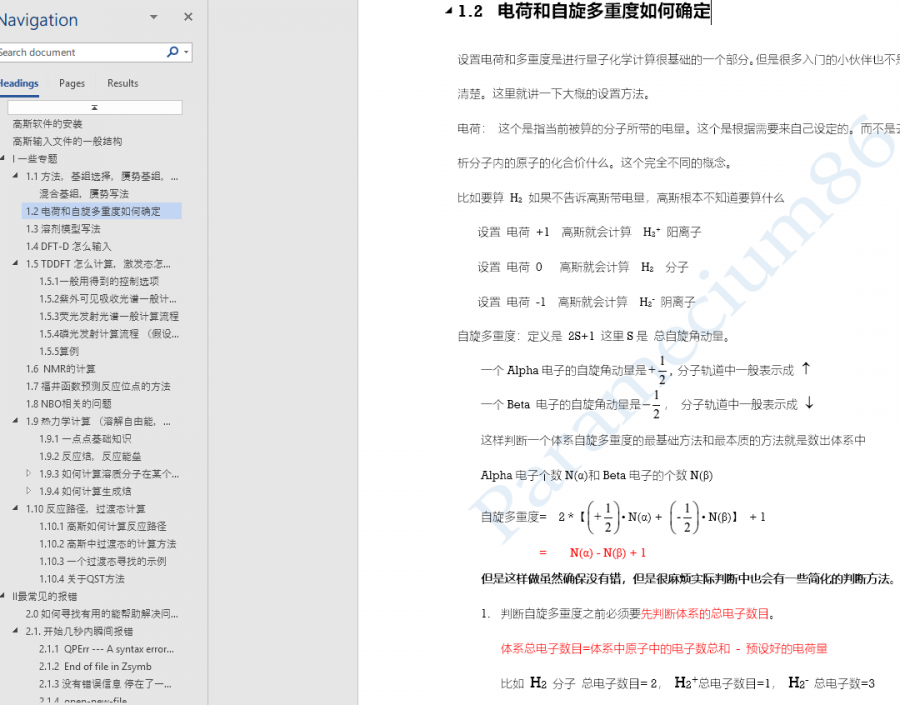Select 高斯软件的安装 heading
900x705 pixels.
(x=48, y=124)
